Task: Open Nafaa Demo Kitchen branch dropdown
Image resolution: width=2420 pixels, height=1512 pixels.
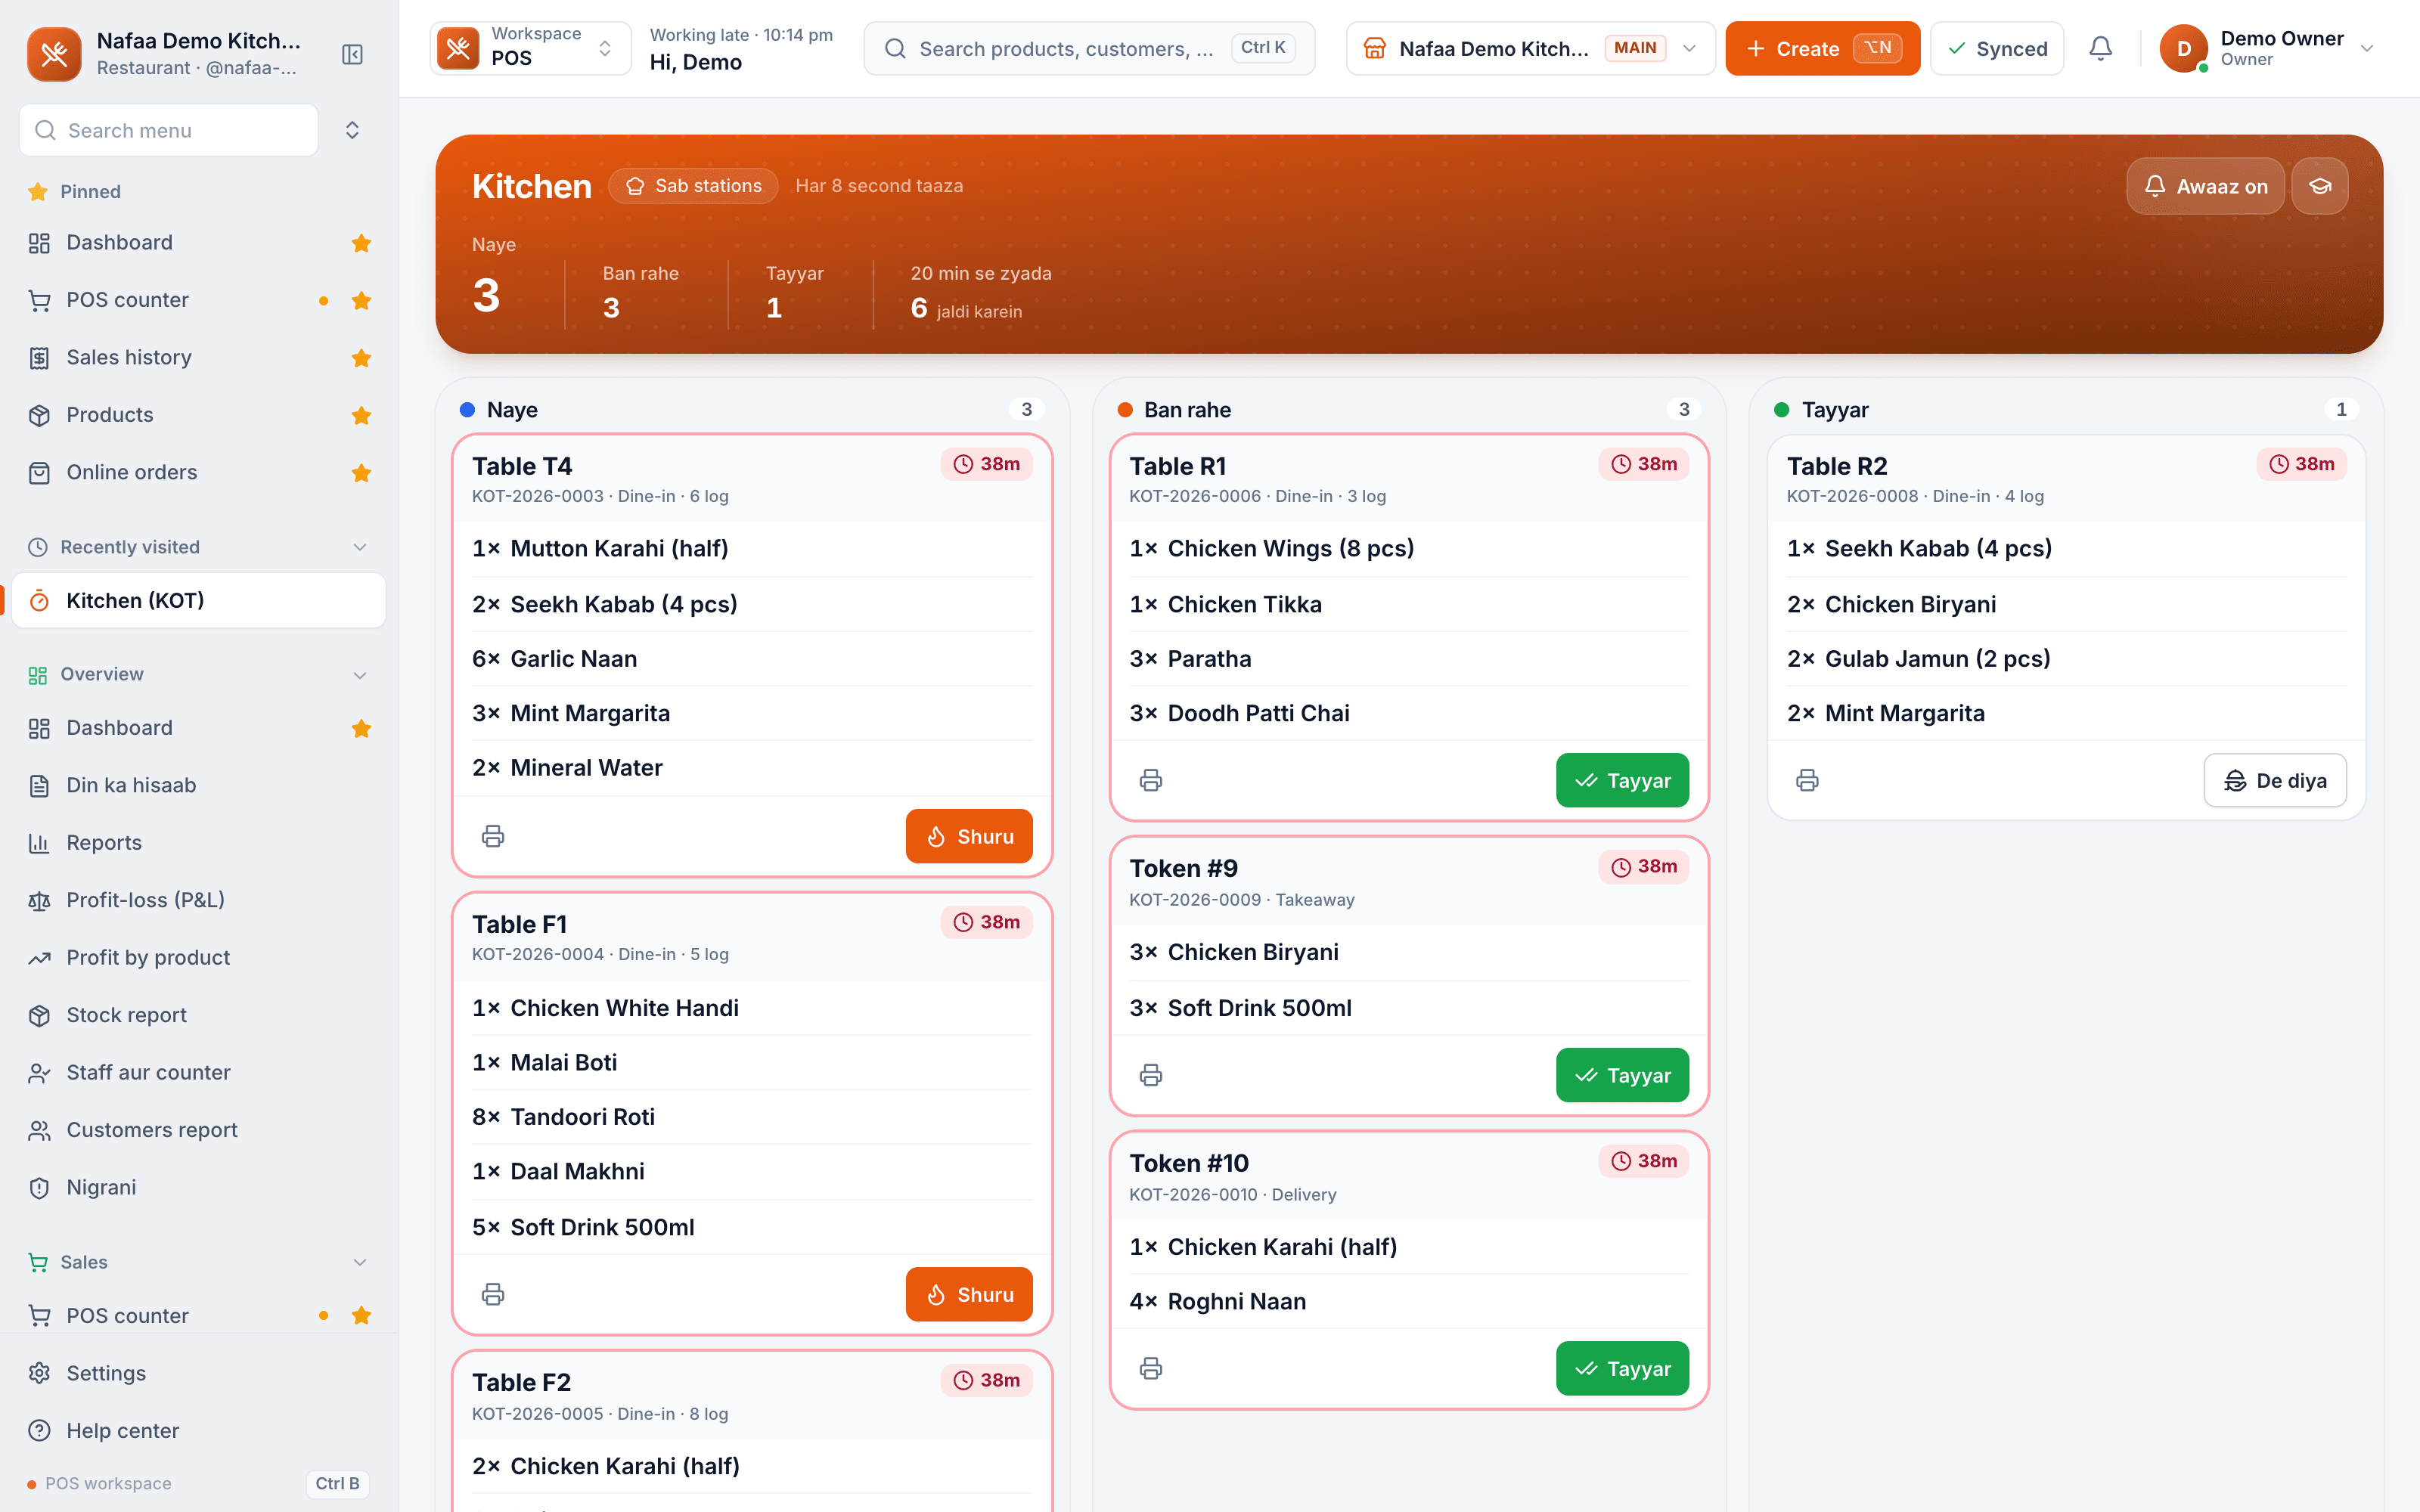Action: tap(1530, 48)
